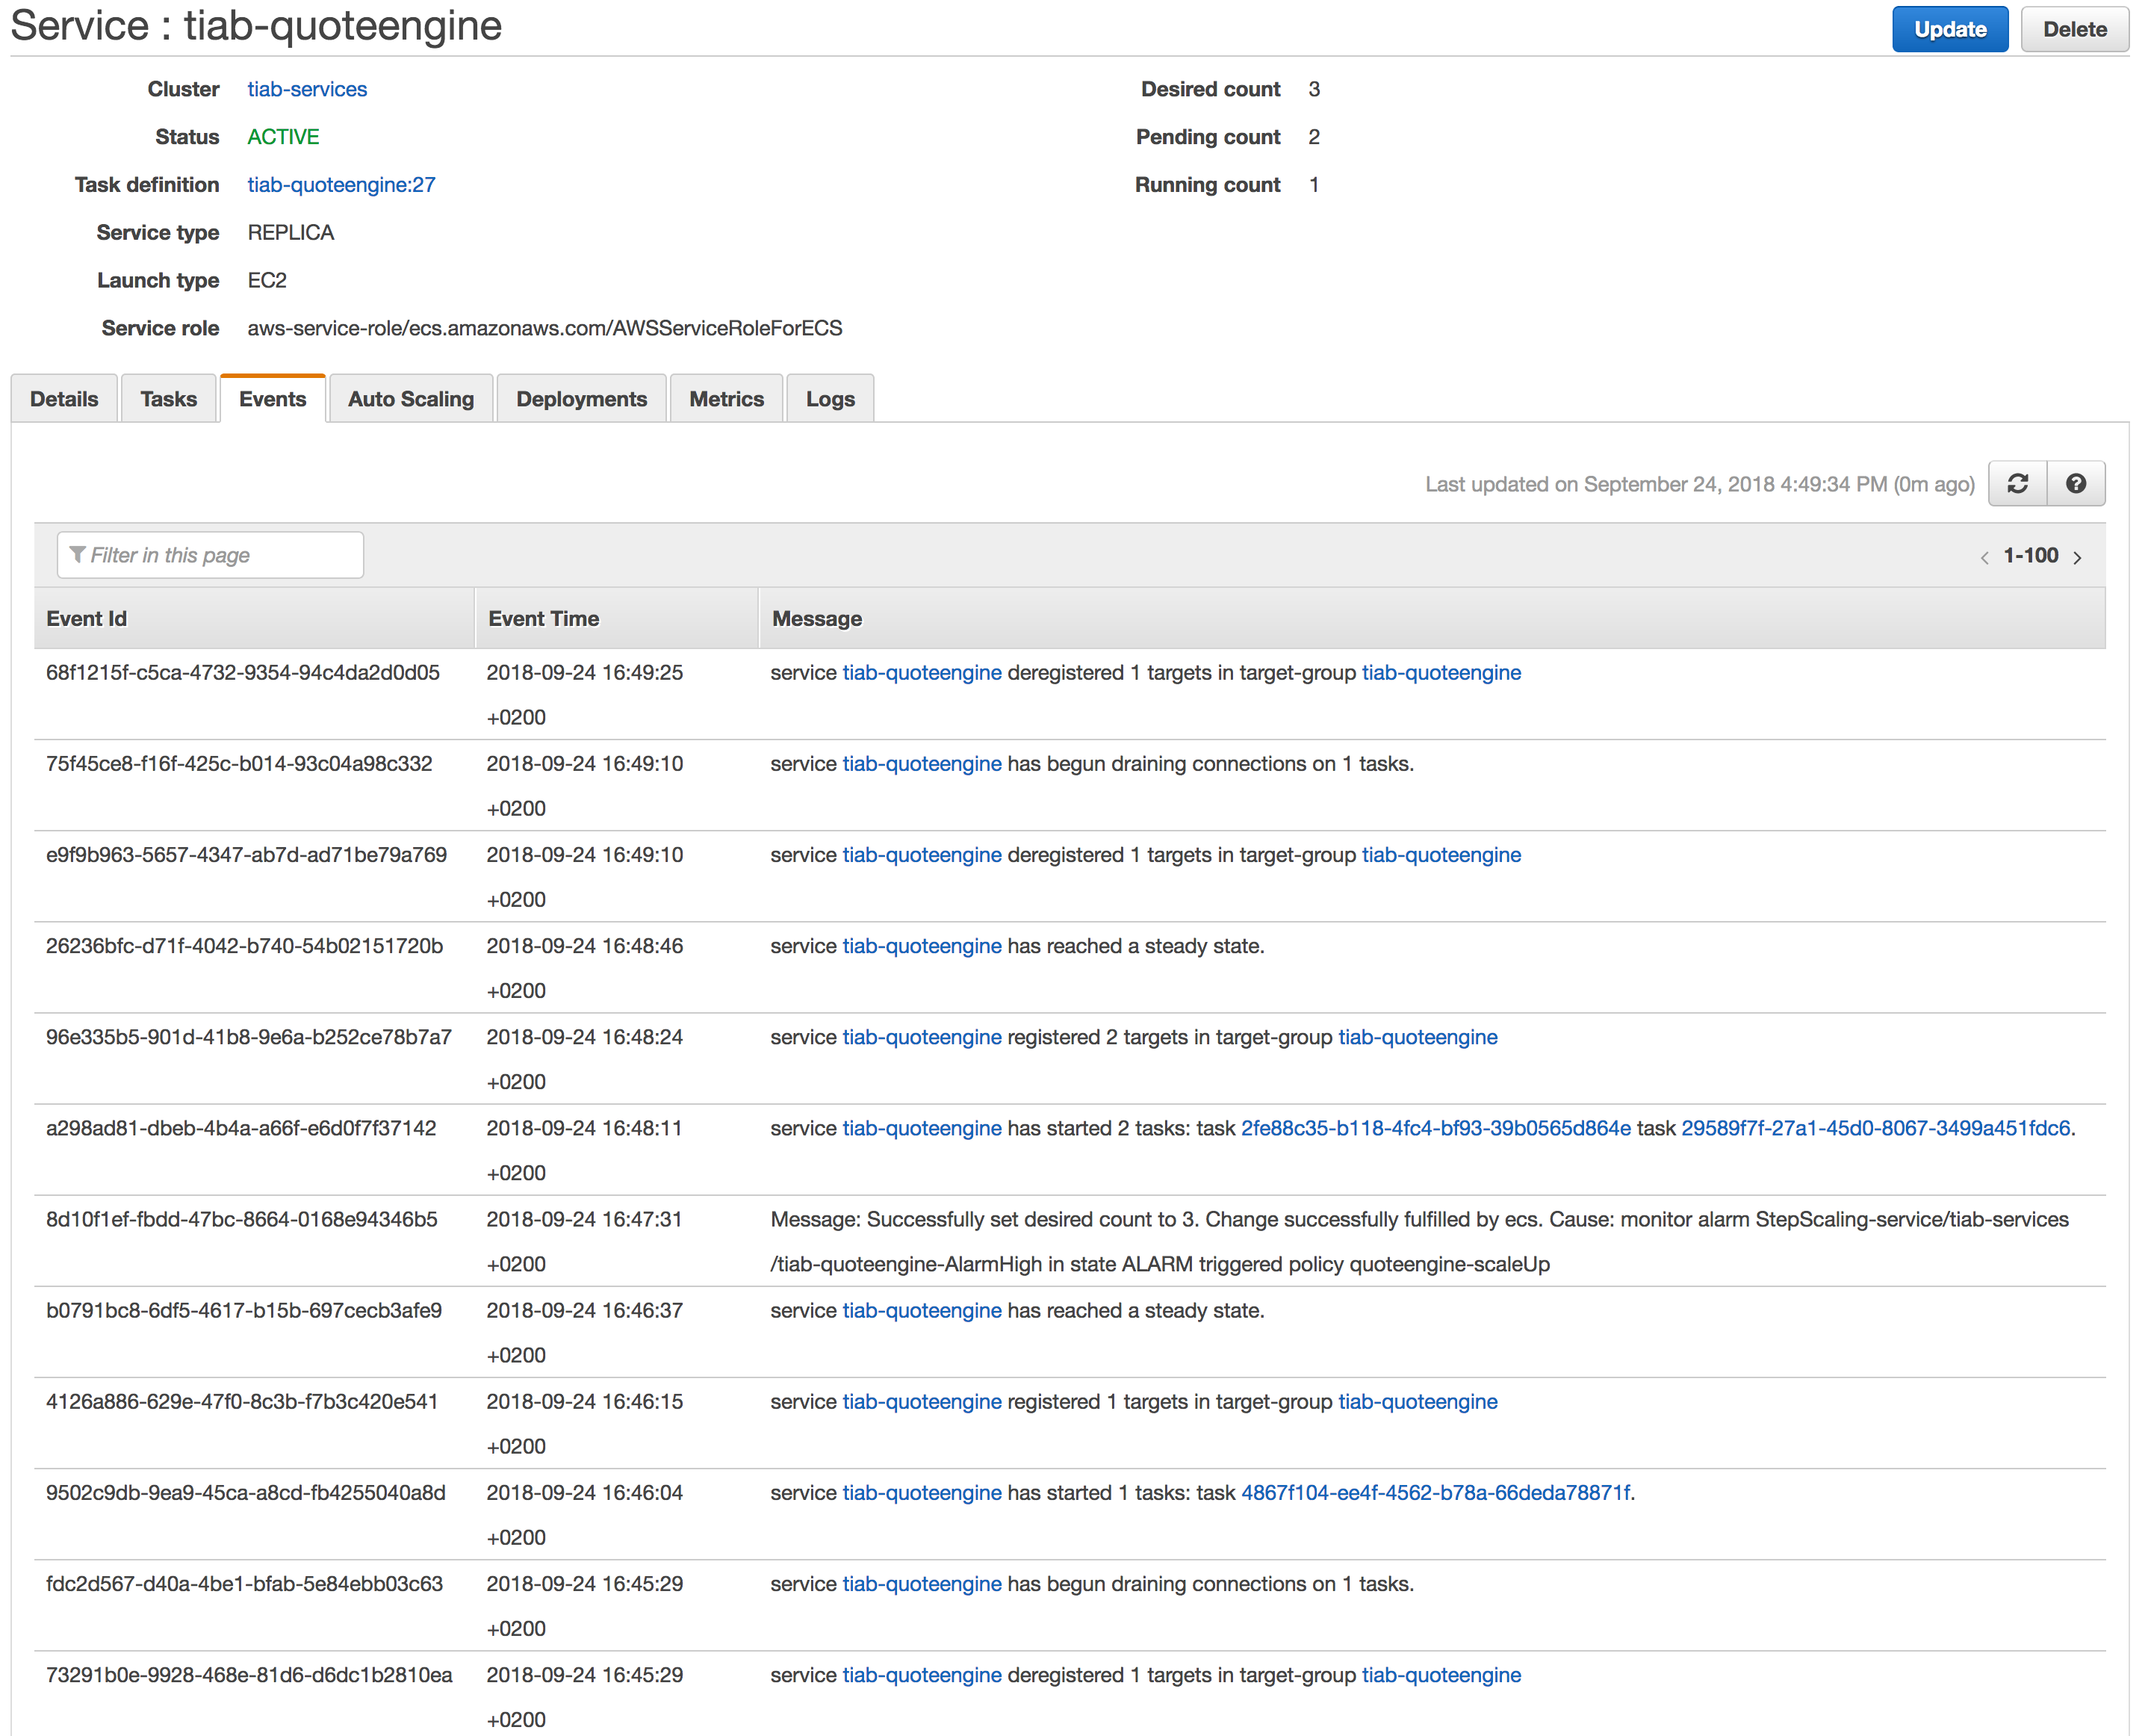Open target-group link in 16:48:24 registered event
2148x1736 pixels.
(1418, 1037)
